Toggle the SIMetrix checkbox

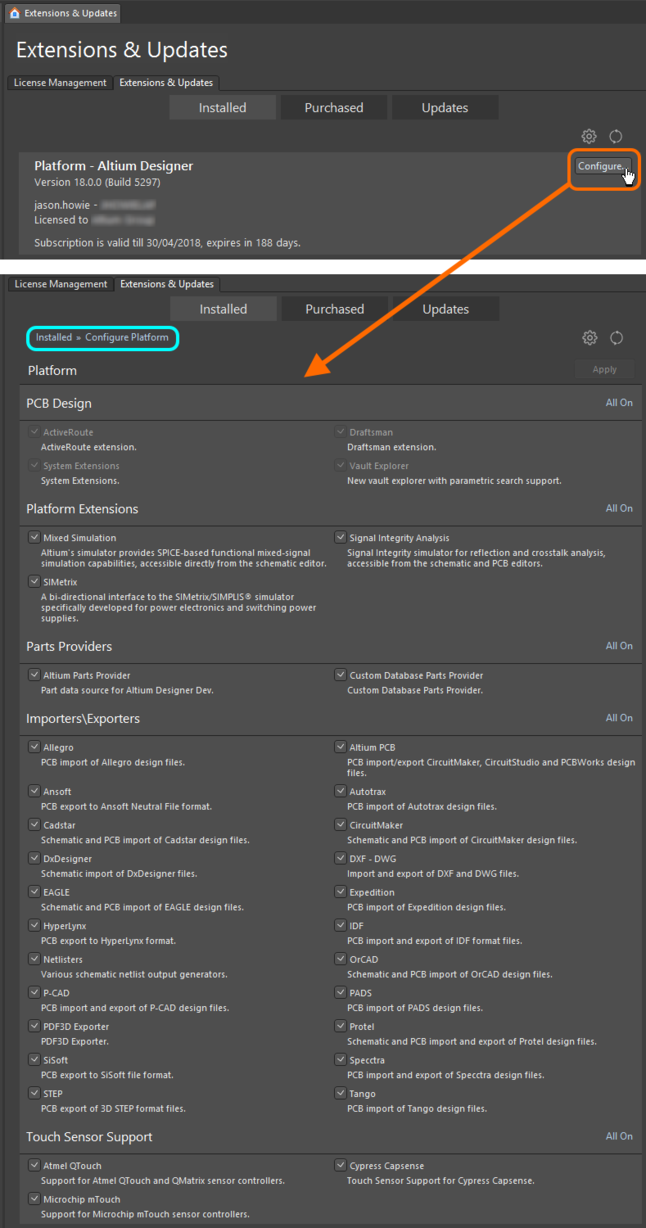(x=34, y=581)
